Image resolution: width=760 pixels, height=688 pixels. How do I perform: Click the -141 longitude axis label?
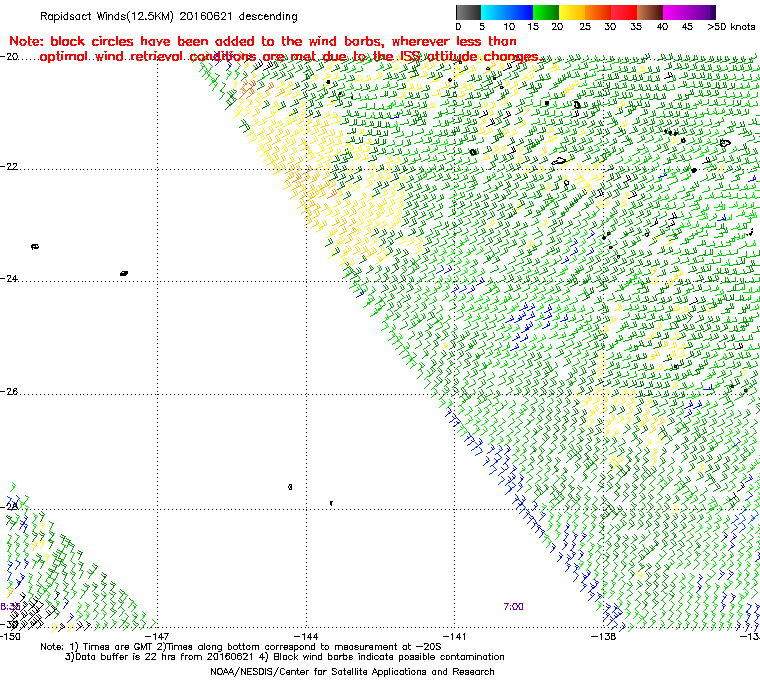(x=455, y=636)
